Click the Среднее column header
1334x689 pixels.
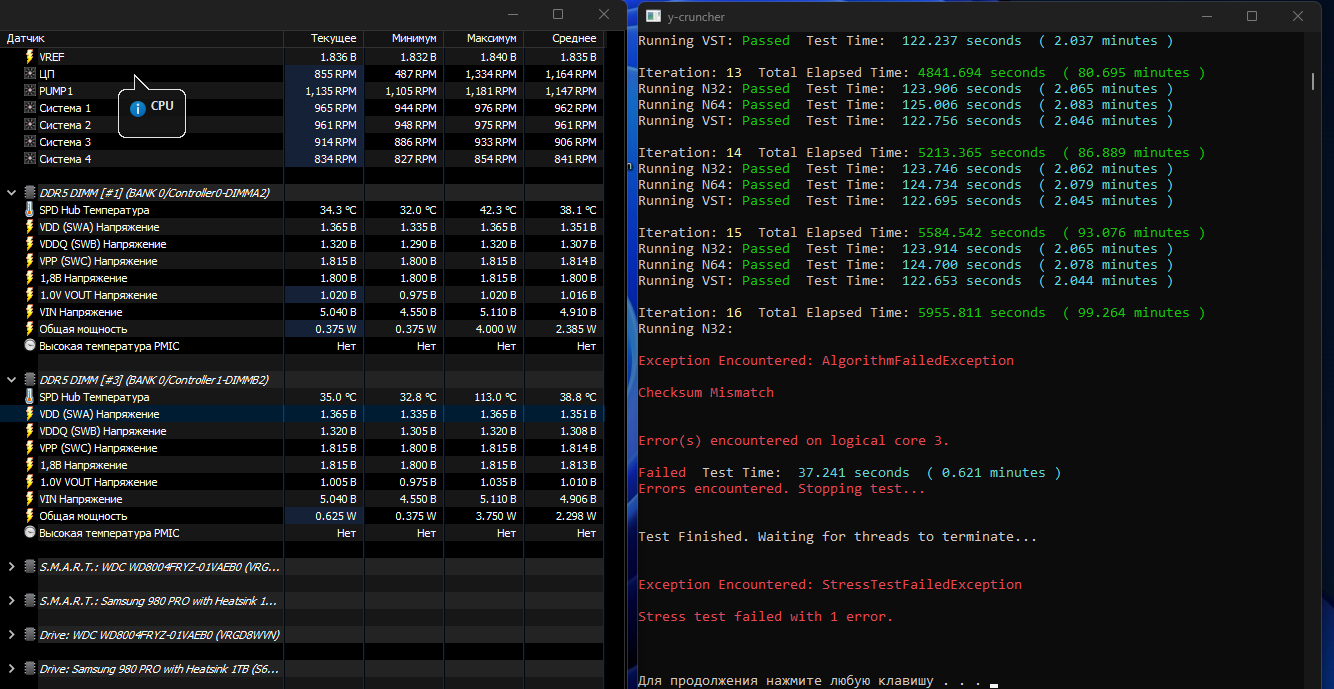[564, 38]
